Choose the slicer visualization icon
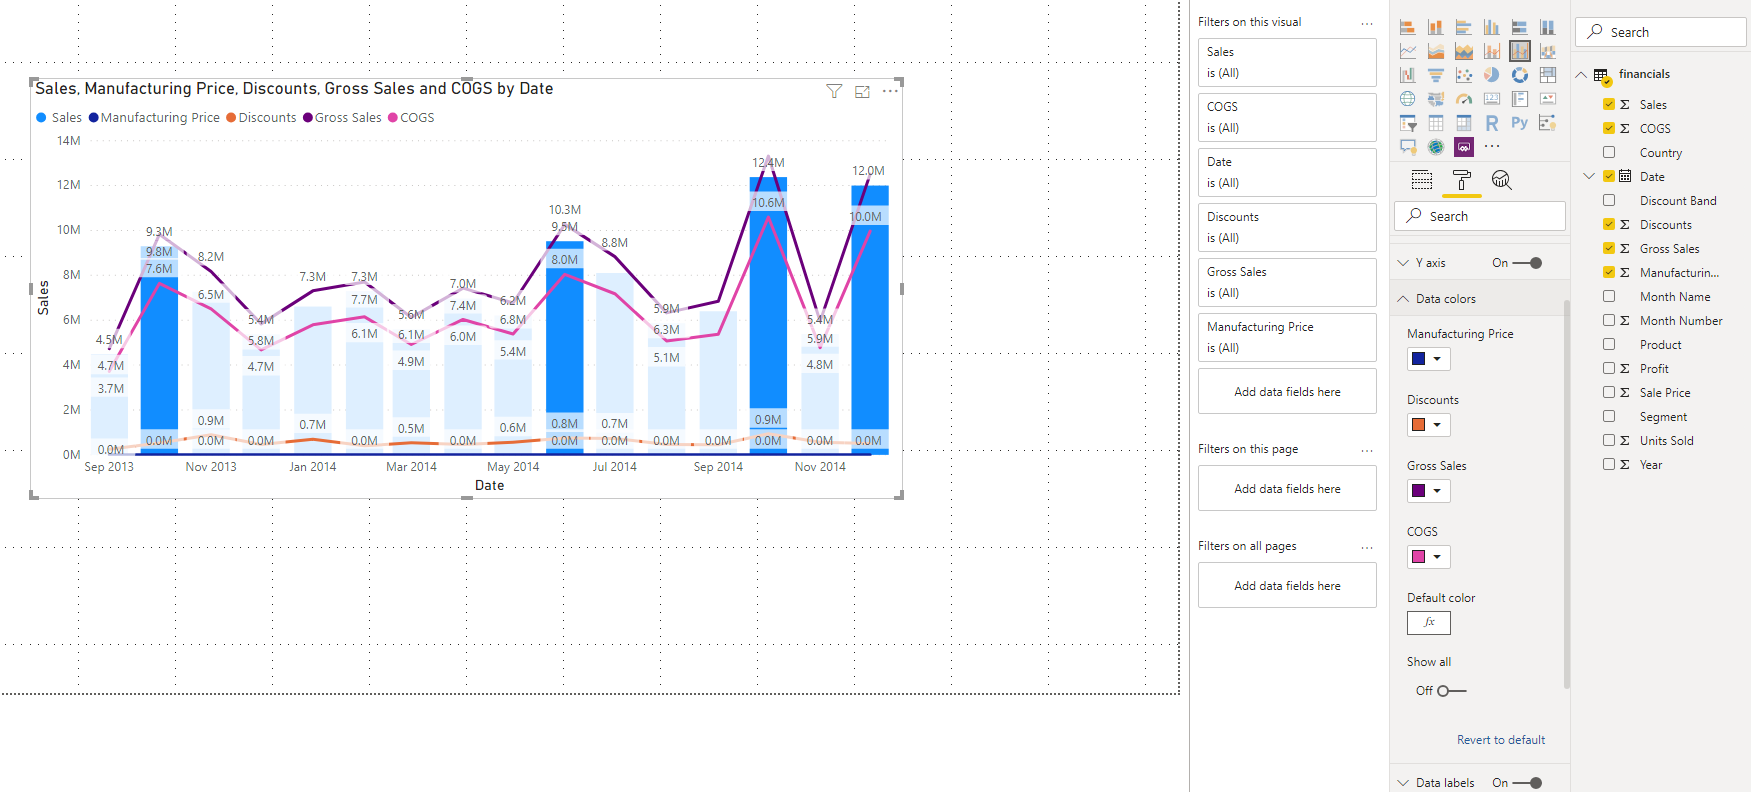Screen dimensions: 1751x792 click(x=1408, y=123)
